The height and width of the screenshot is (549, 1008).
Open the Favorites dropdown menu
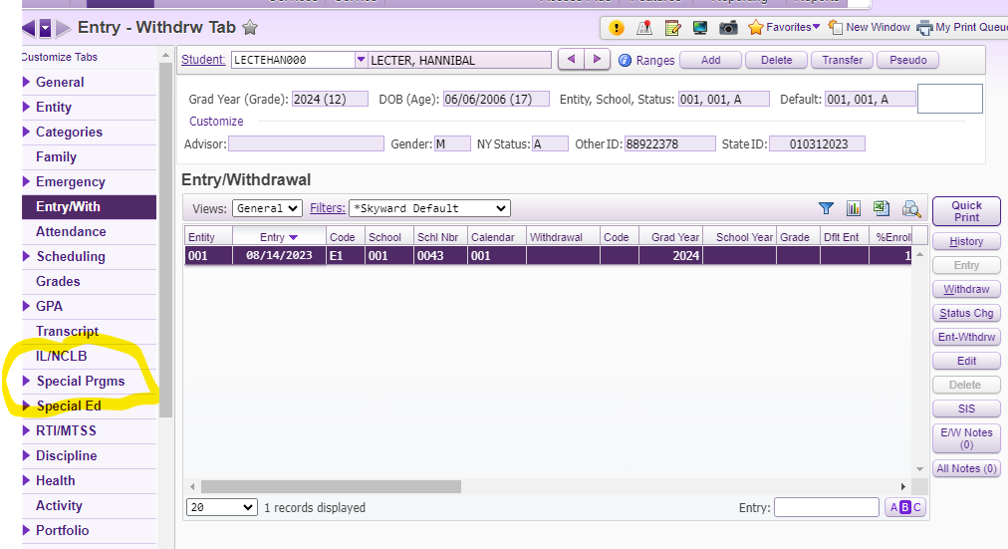coord(785,28)
